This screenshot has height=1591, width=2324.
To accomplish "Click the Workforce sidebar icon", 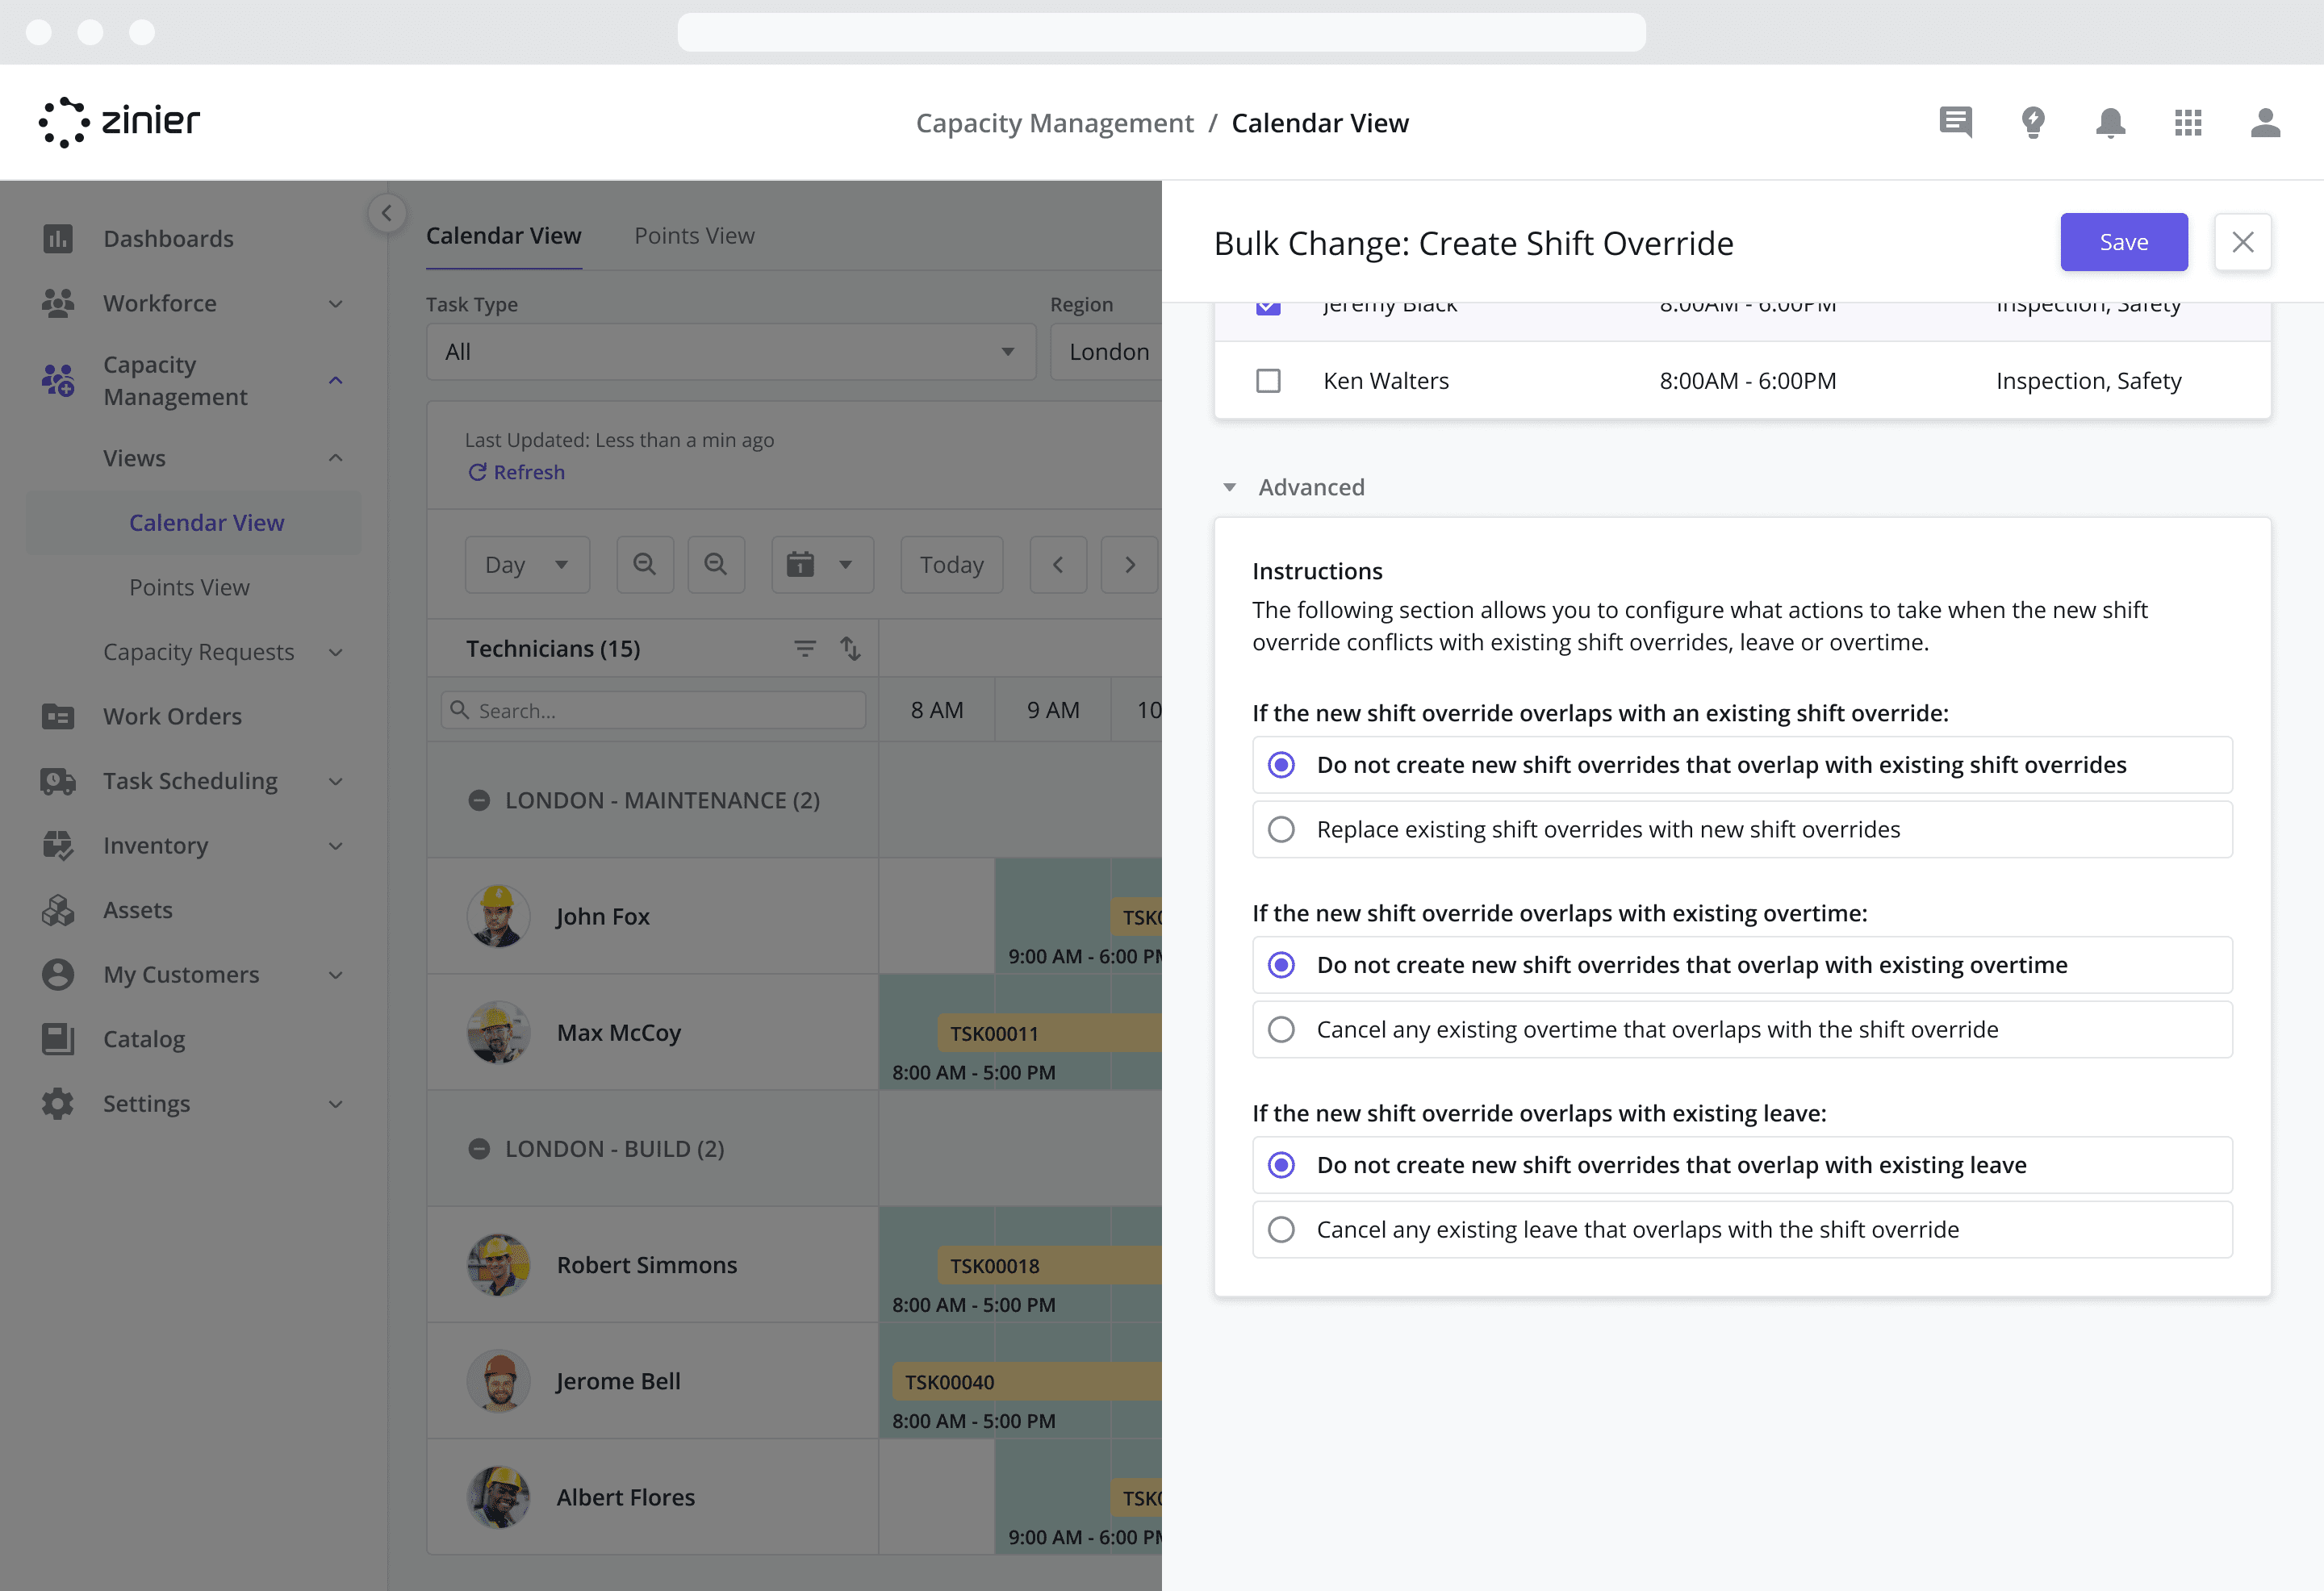I will click(x=58, y=303).
